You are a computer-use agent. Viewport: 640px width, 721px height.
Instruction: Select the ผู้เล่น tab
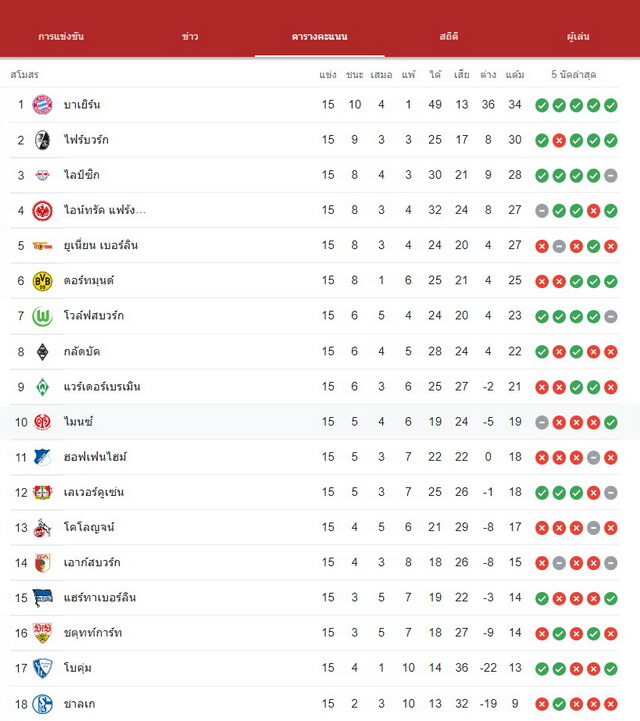[x=578, y=36]
